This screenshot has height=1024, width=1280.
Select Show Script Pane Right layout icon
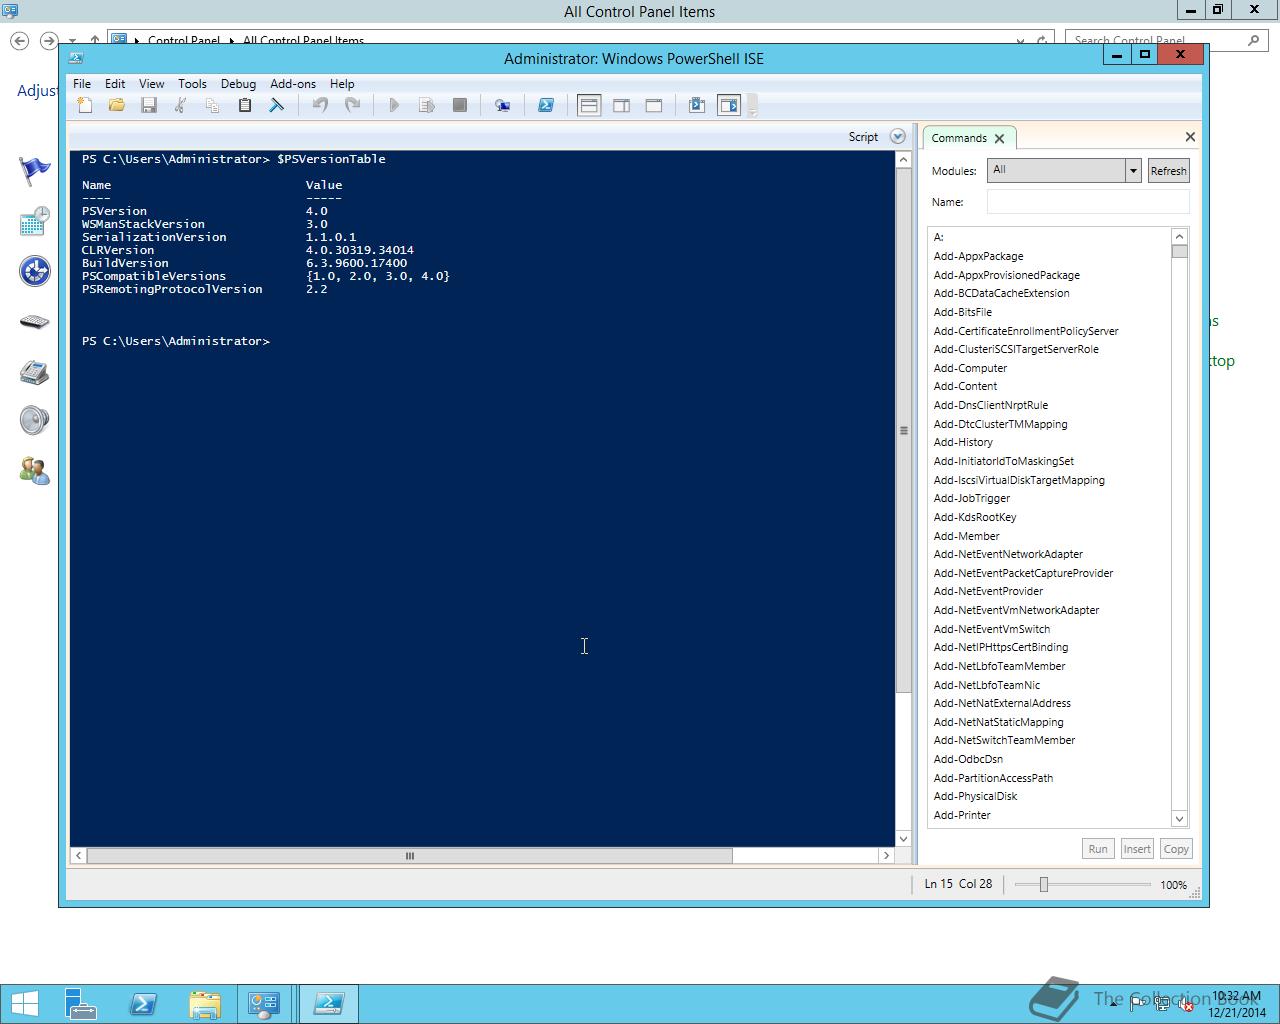(622, 105)
